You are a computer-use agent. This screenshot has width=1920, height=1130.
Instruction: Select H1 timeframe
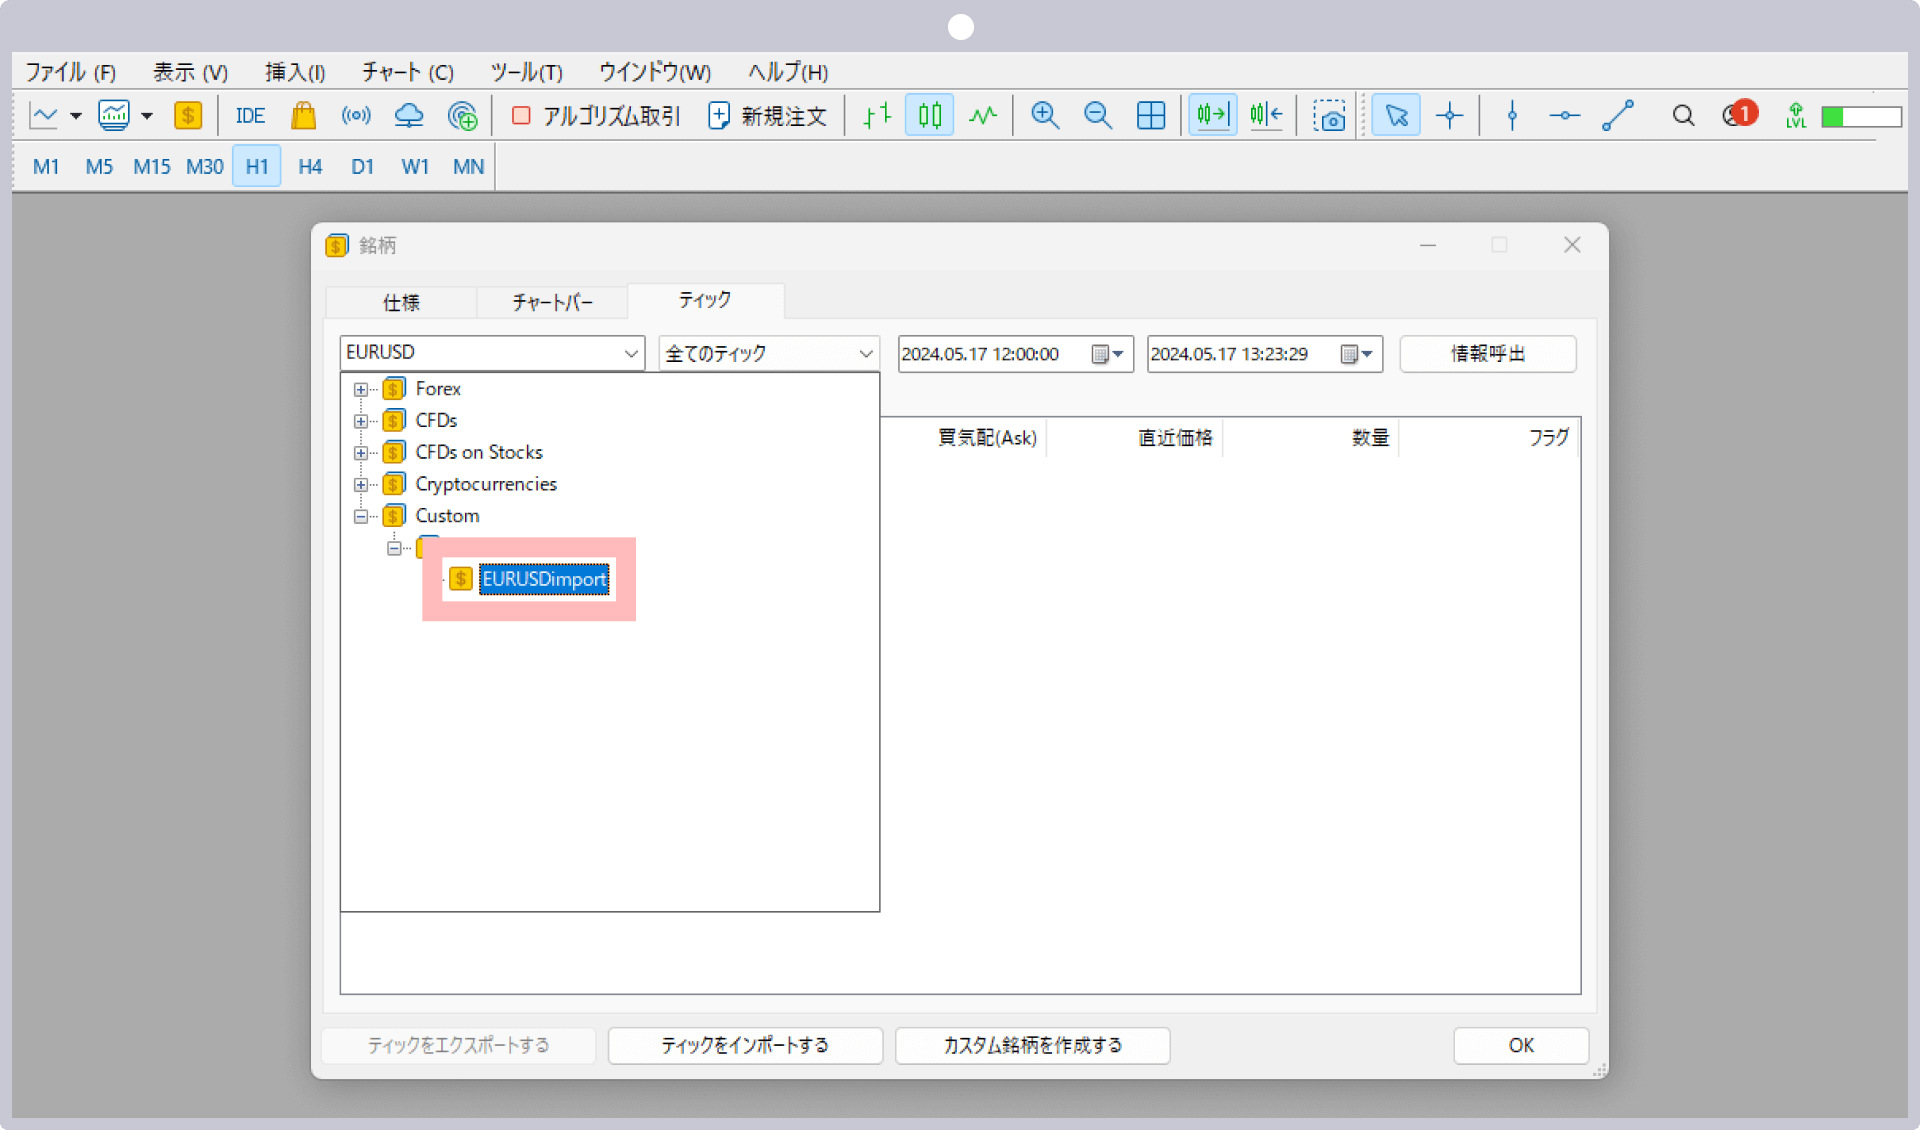pos(257,167)
